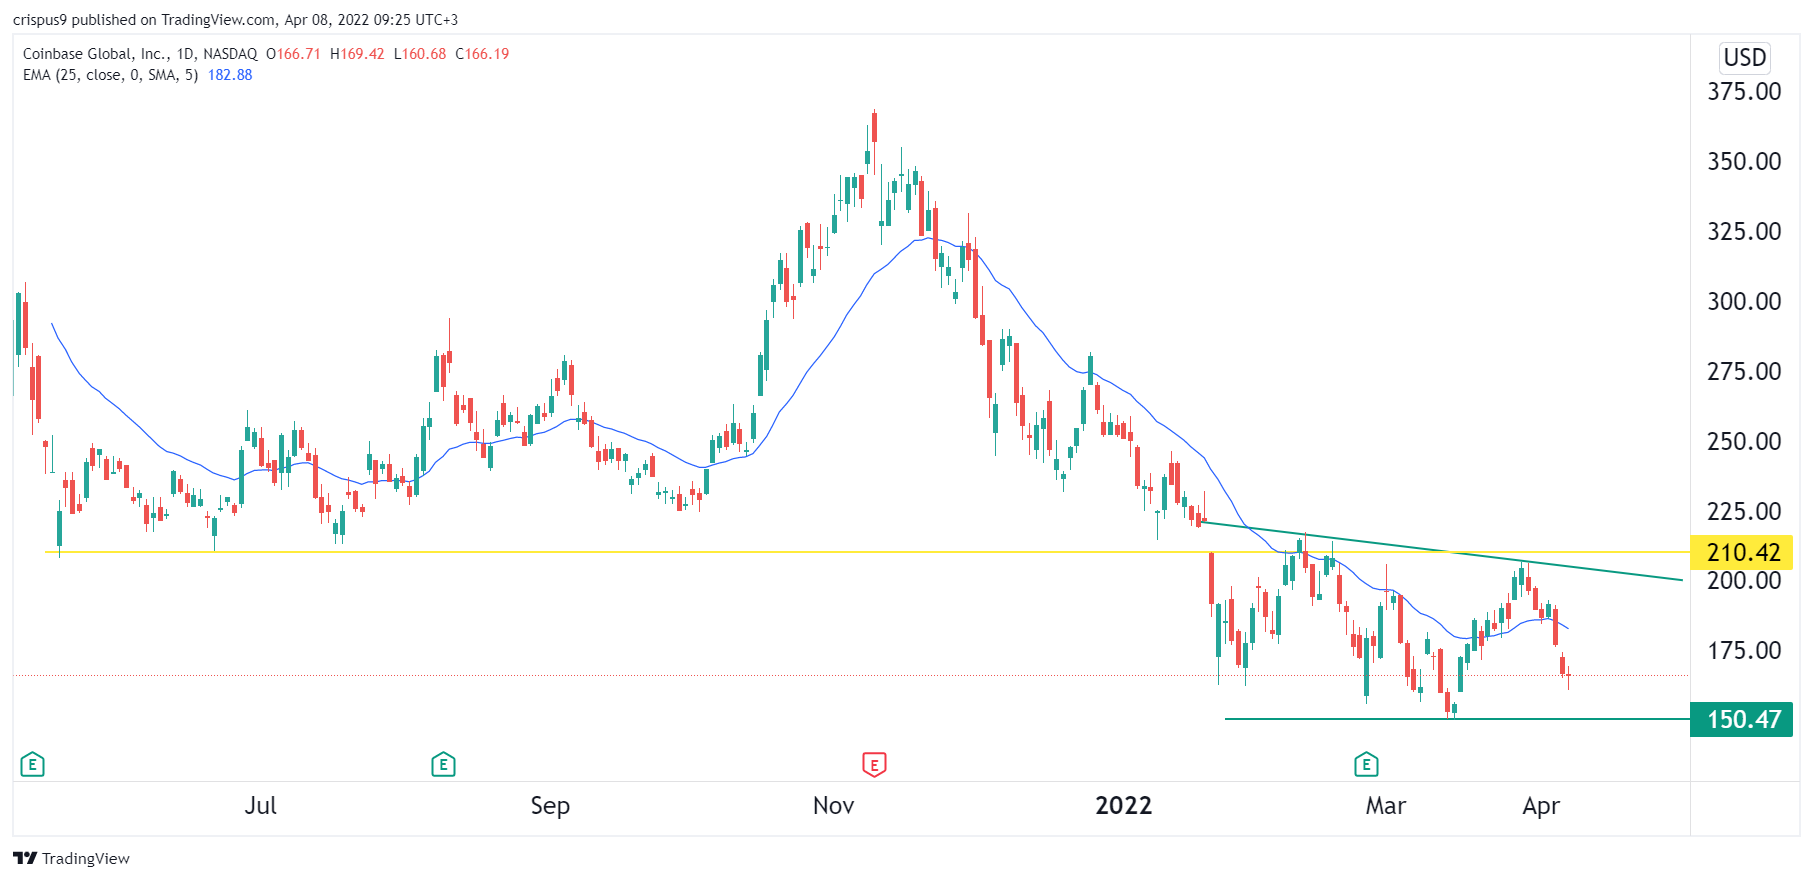Click the earnings marker before September
Image resolution: width=1813 pixels, height=880 pixels.
click(443, 765)
